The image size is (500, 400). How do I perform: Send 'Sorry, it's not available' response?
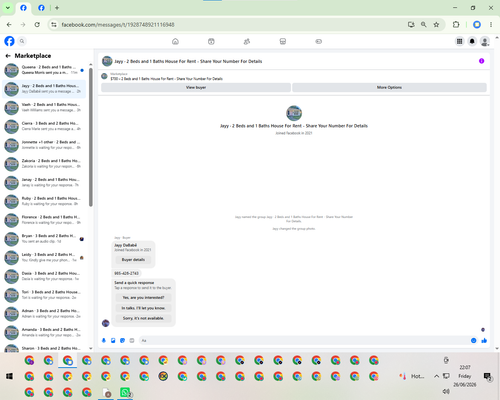click(143, 318)
